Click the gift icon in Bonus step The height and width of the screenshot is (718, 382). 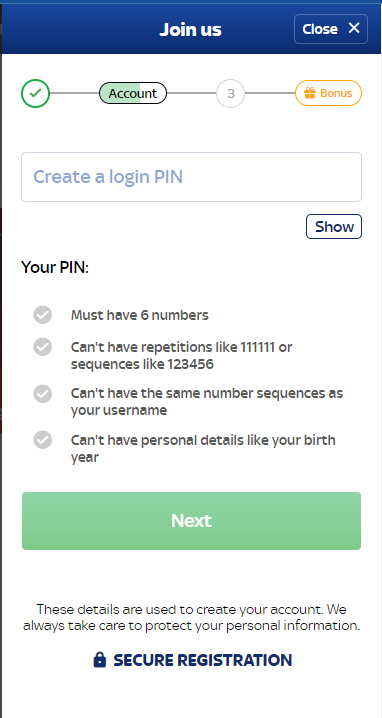310,93
